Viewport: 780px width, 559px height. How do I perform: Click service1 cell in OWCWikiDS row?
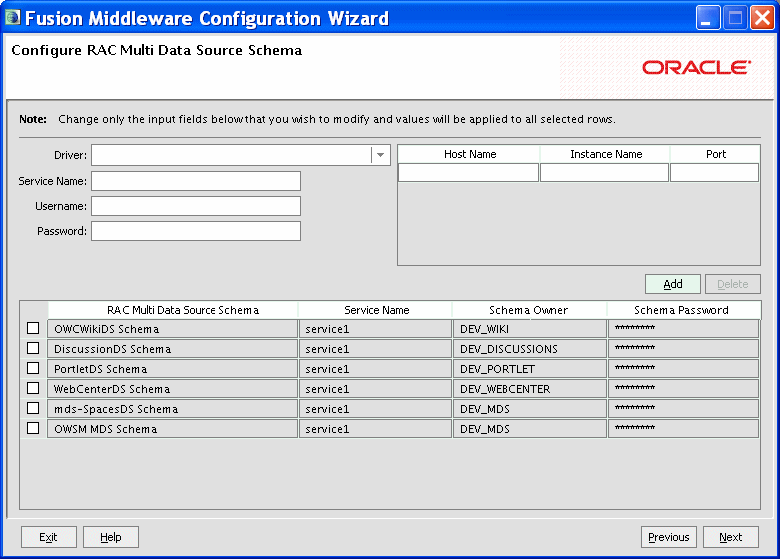pyautogui.click(x=375, y=329)
